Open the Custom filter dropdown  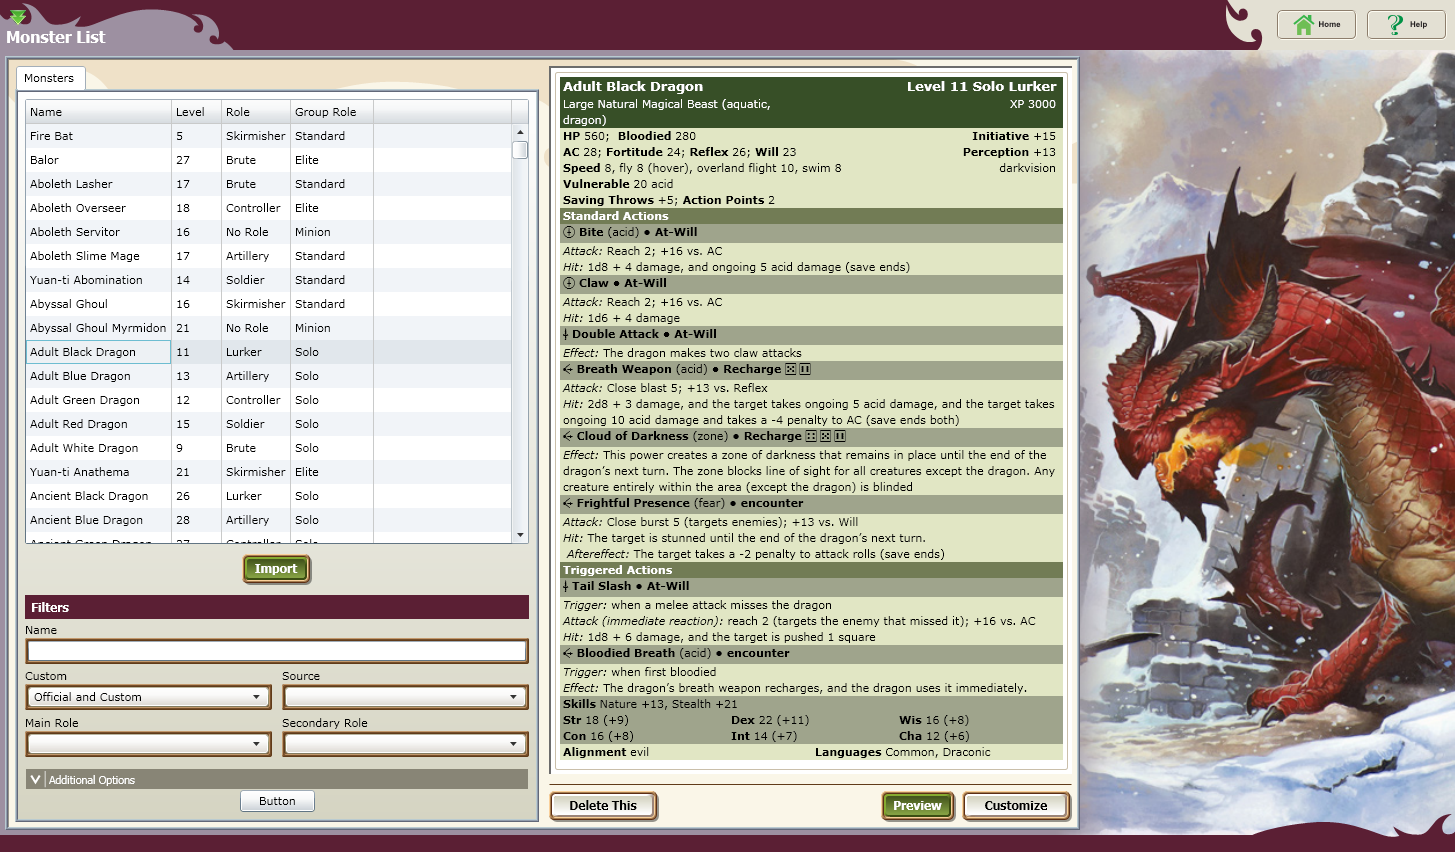click(148, 697)
